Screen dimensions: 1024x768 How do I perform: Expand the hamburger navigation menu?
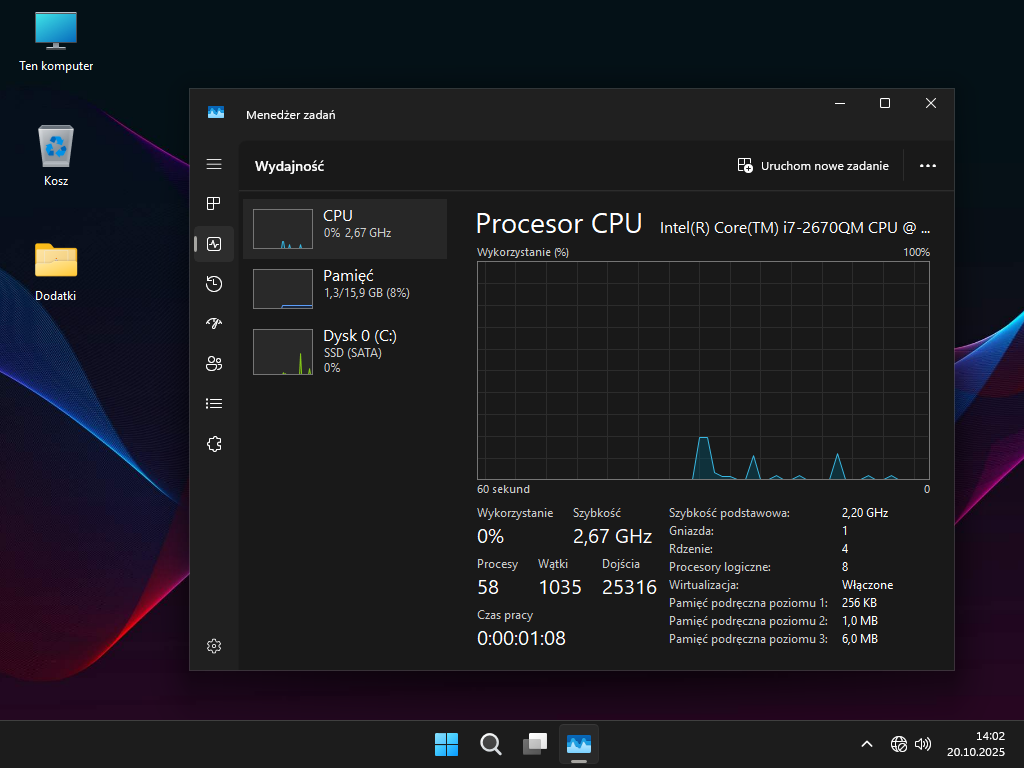point(214,164)
